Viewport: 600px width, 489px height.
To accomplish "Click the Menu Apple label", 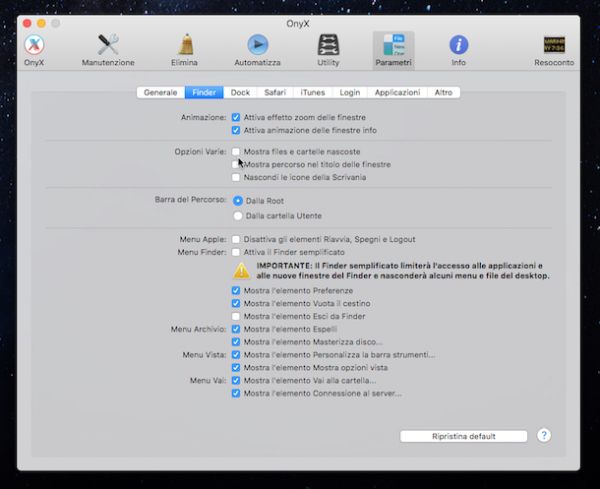I will [203, 240].
